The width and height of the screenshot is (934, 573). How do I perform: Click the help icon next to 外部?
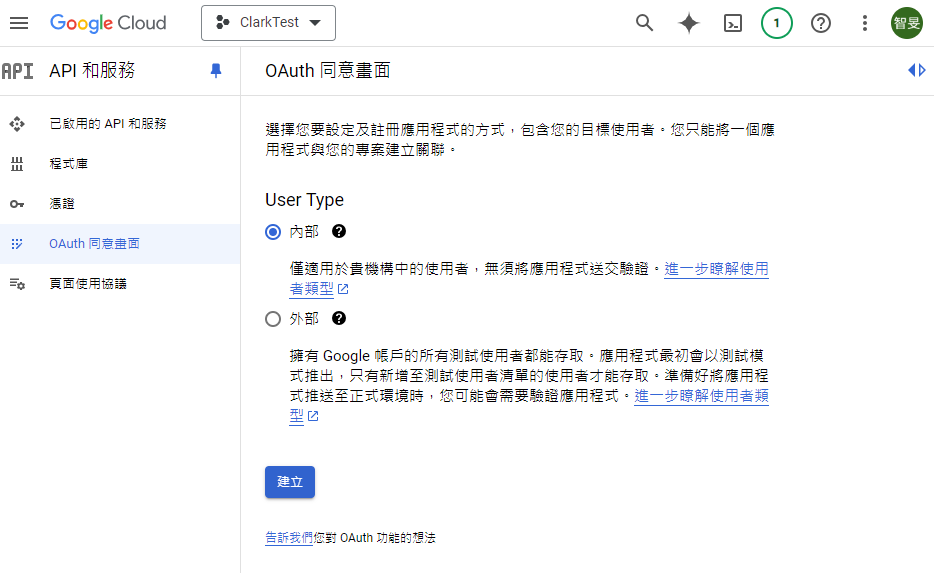click(339, 319)
